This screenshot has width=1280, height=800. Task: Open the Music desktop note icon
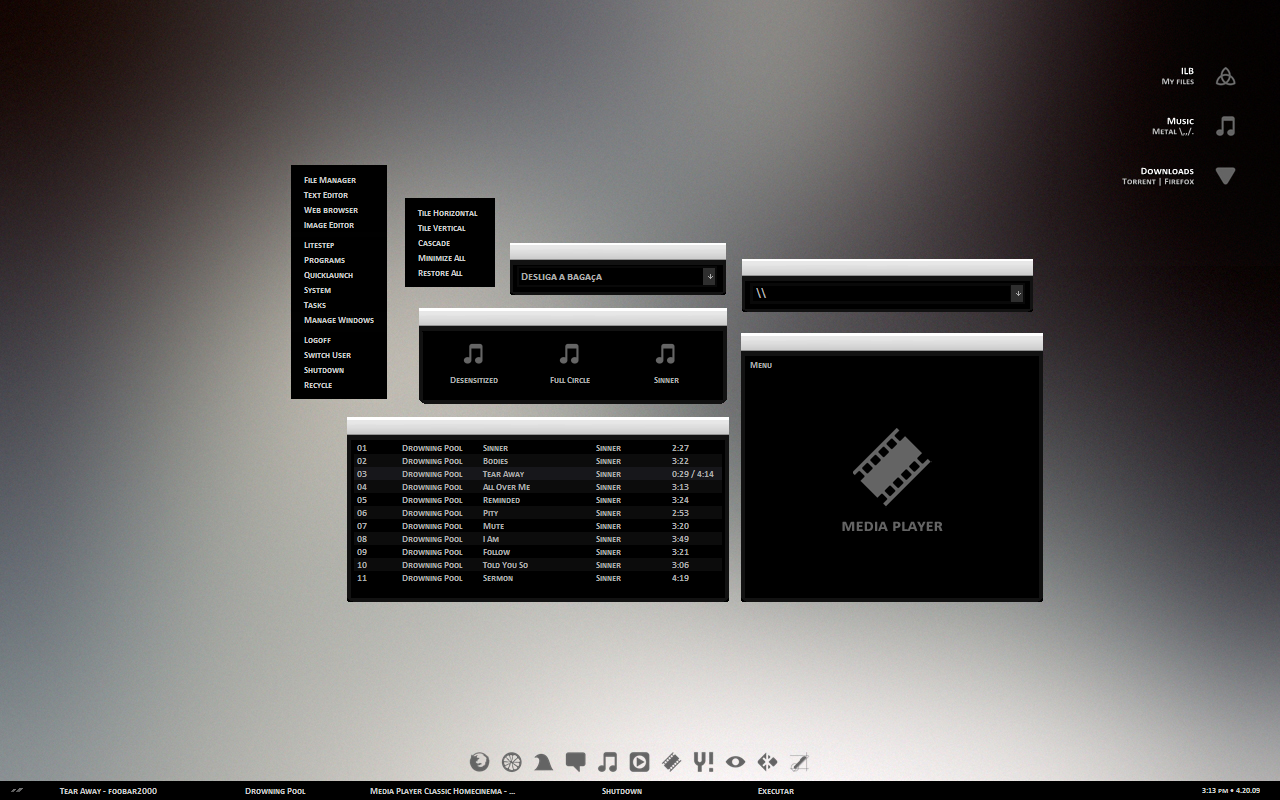[x=1225, y=126]
